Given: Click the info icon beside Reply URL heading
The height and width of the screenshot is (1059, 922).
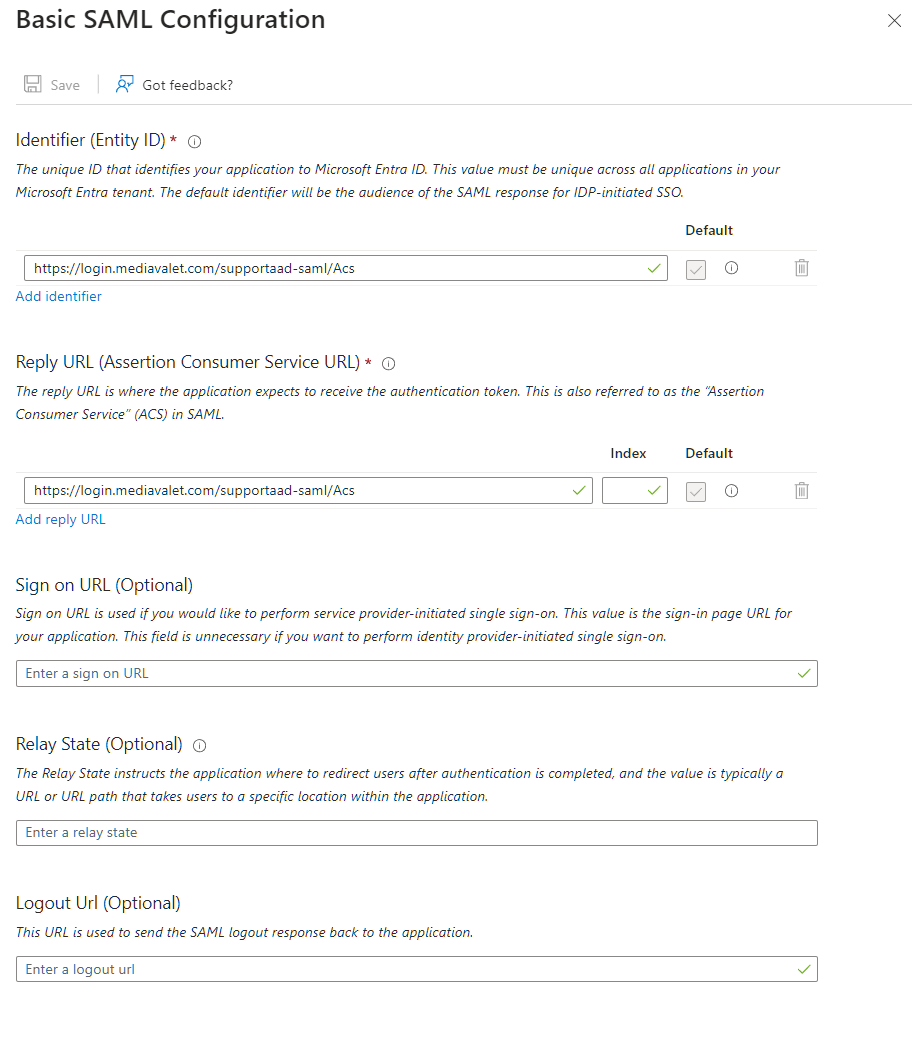Looking at the screenshot, I should point(388,363).
